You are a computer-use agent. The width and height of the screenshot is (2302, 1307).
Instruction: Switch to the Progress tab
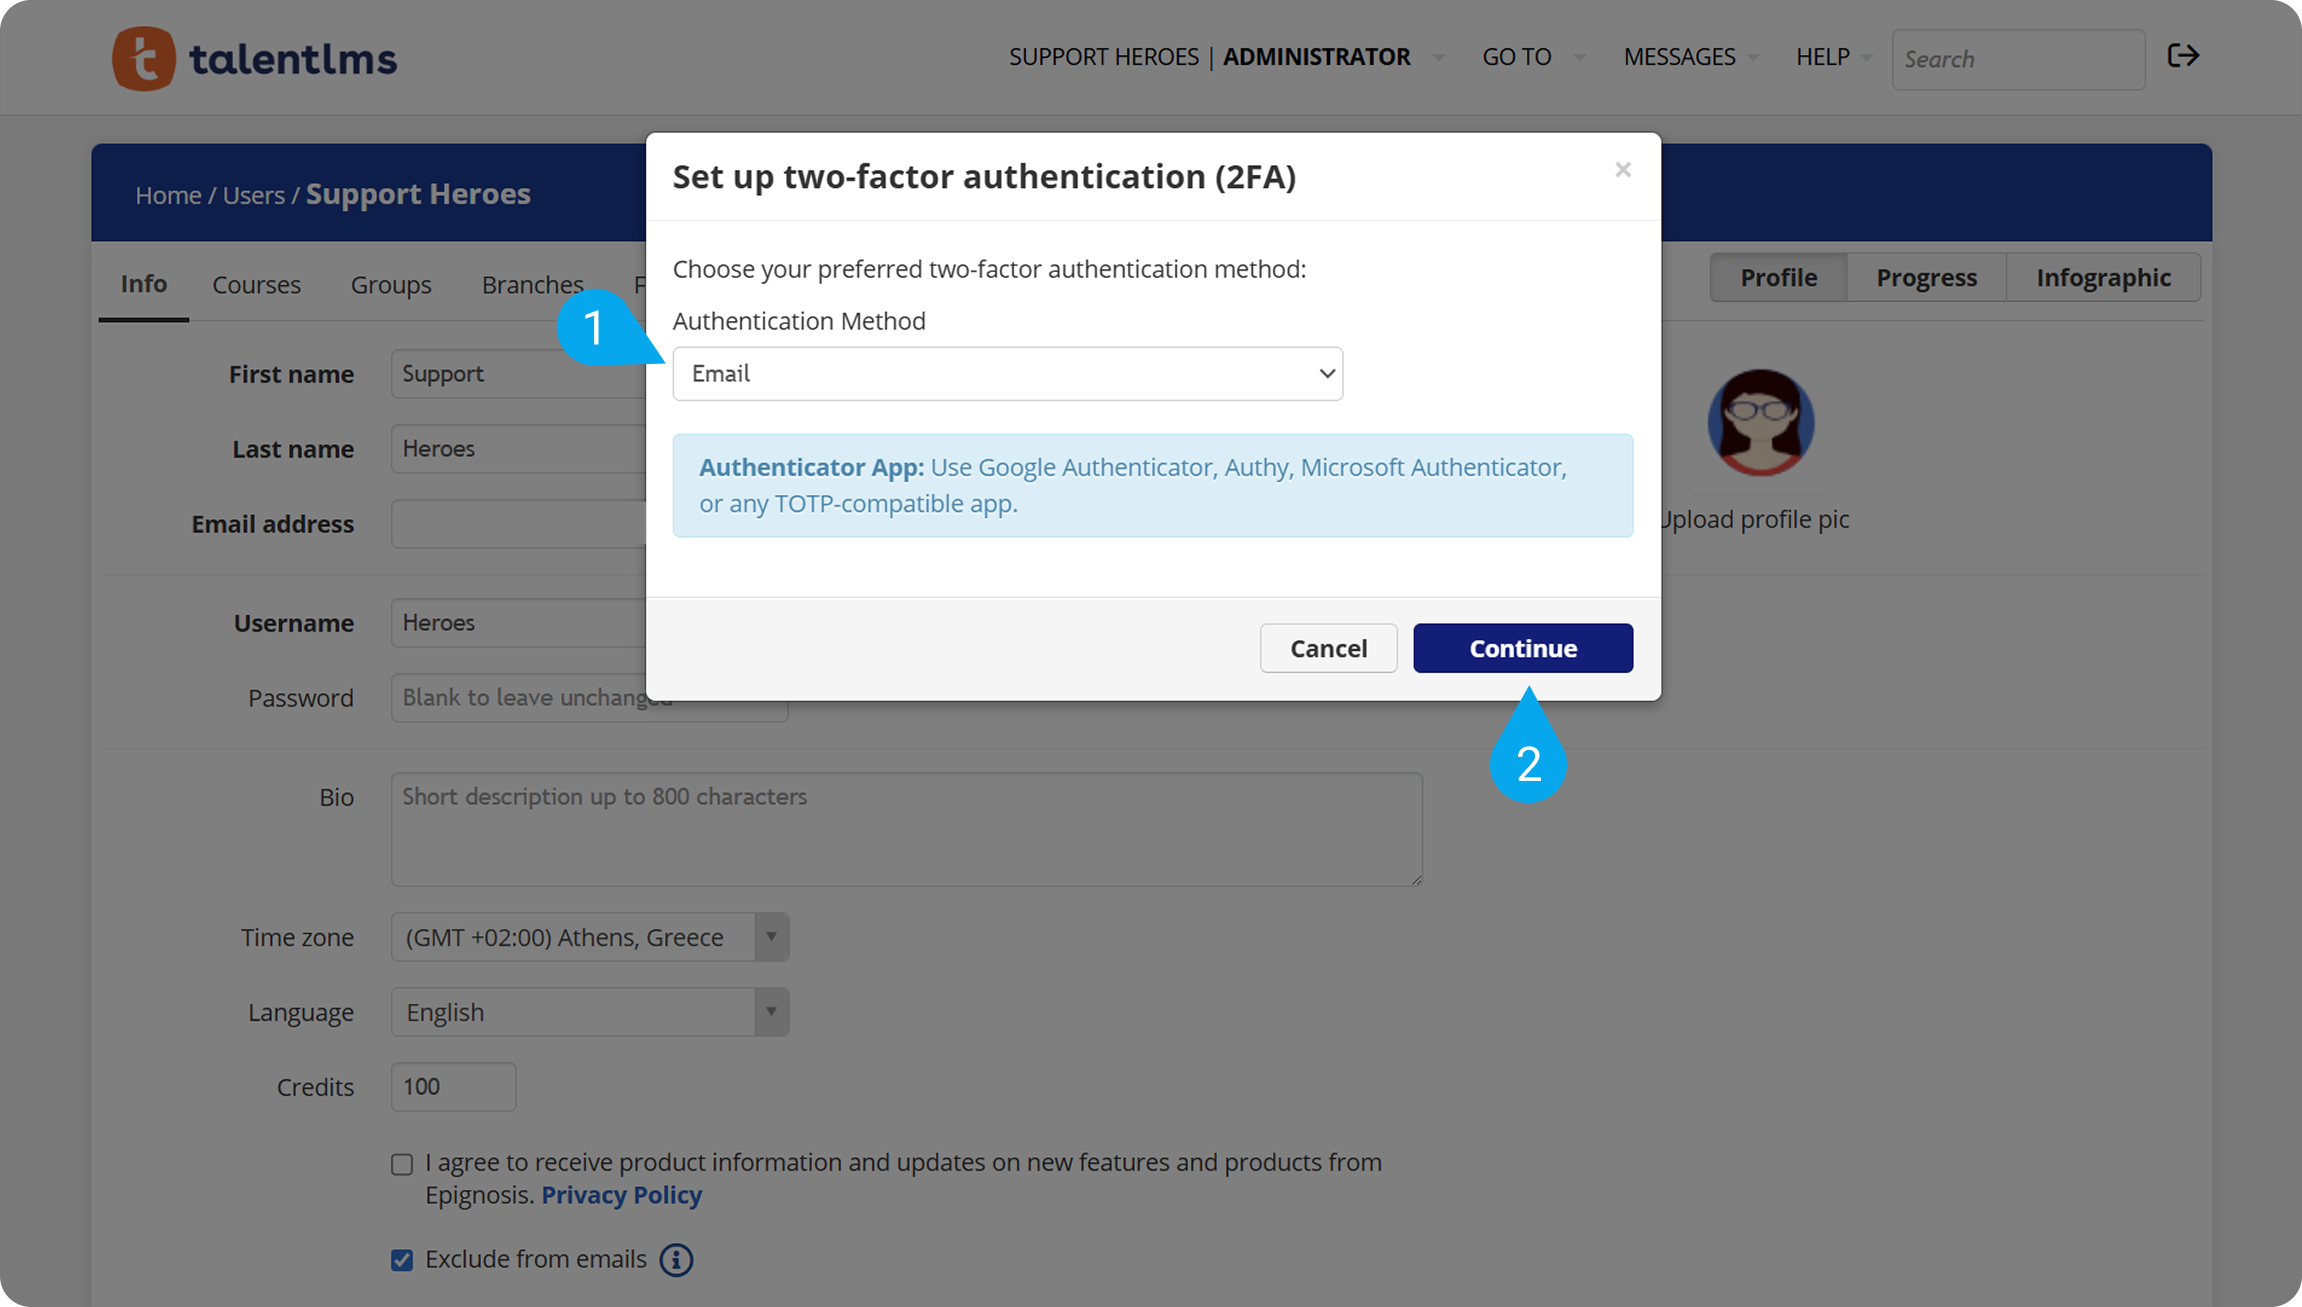[x=1925, y=277]
